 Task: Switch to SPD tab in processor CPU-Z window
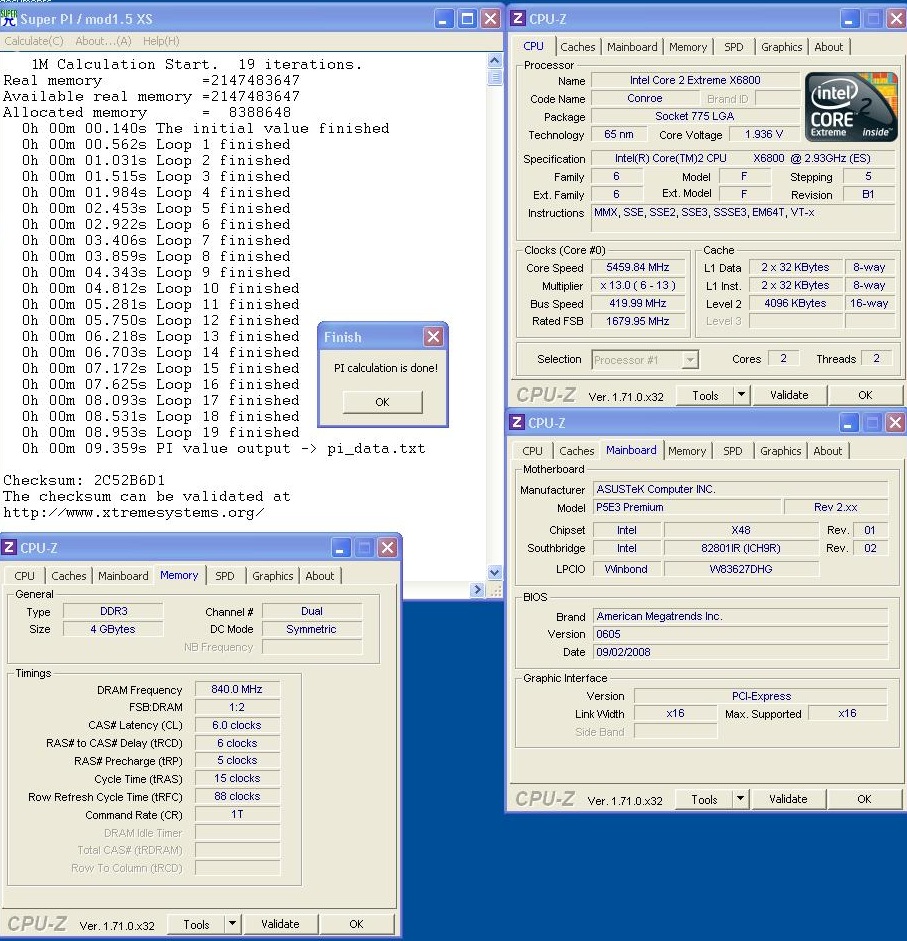coord(733,47)
